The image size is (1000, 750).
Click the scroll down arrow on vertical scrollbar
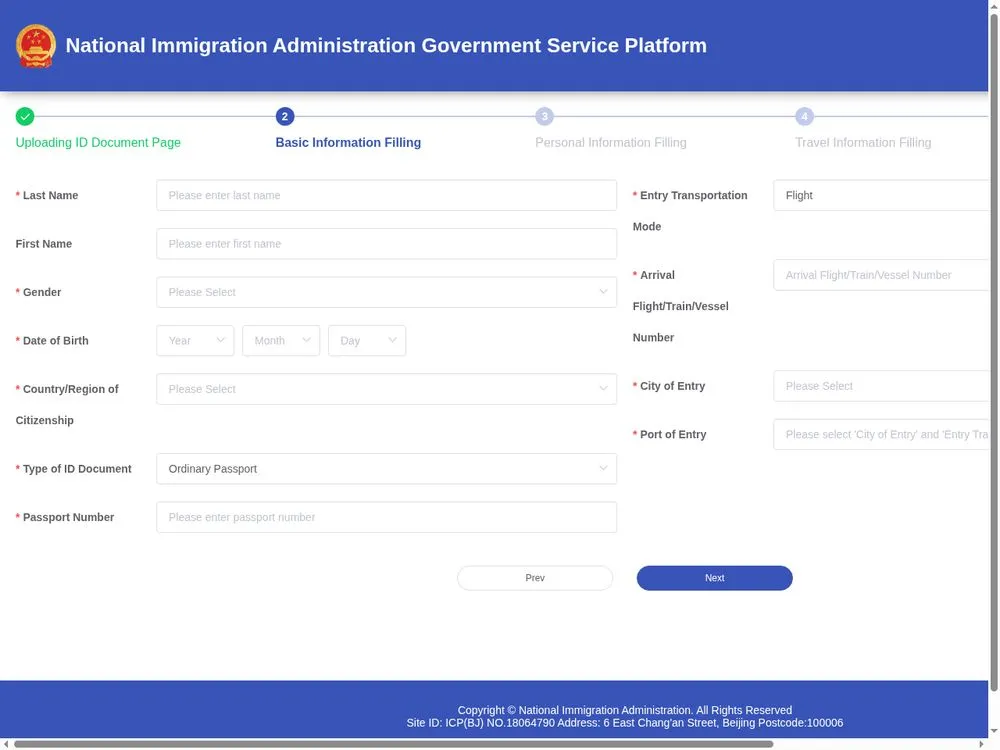[994, 731]
